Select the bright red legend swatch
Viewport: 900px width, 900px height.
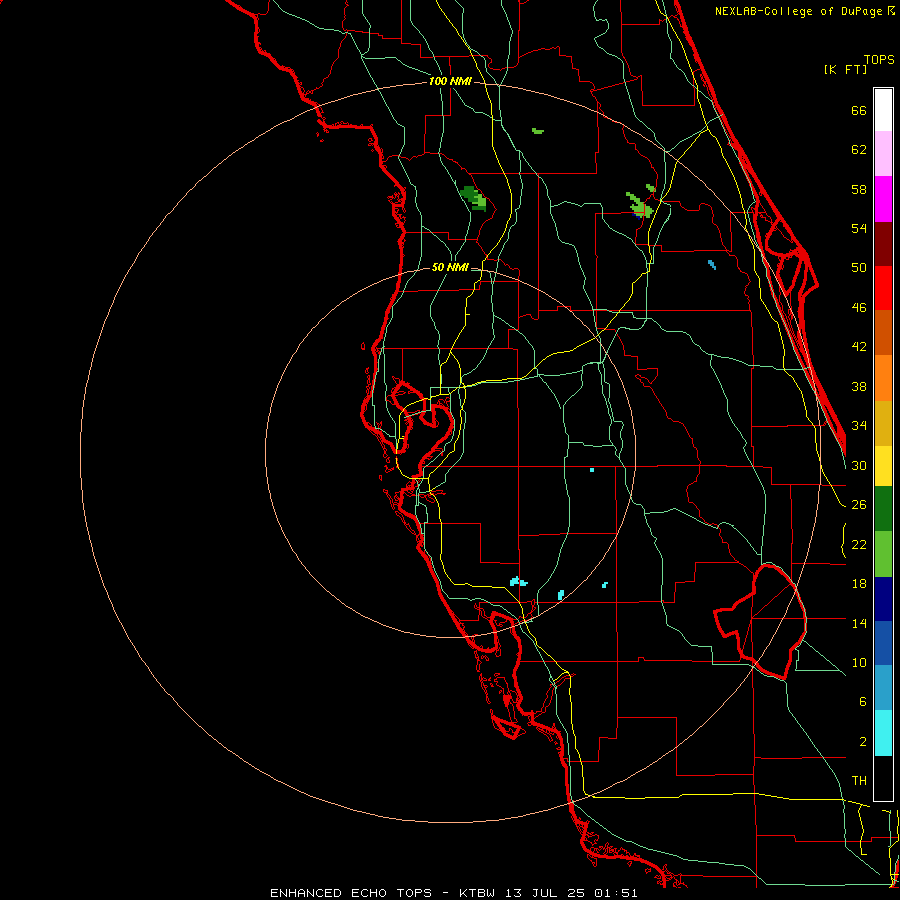(x=883, y=288)
